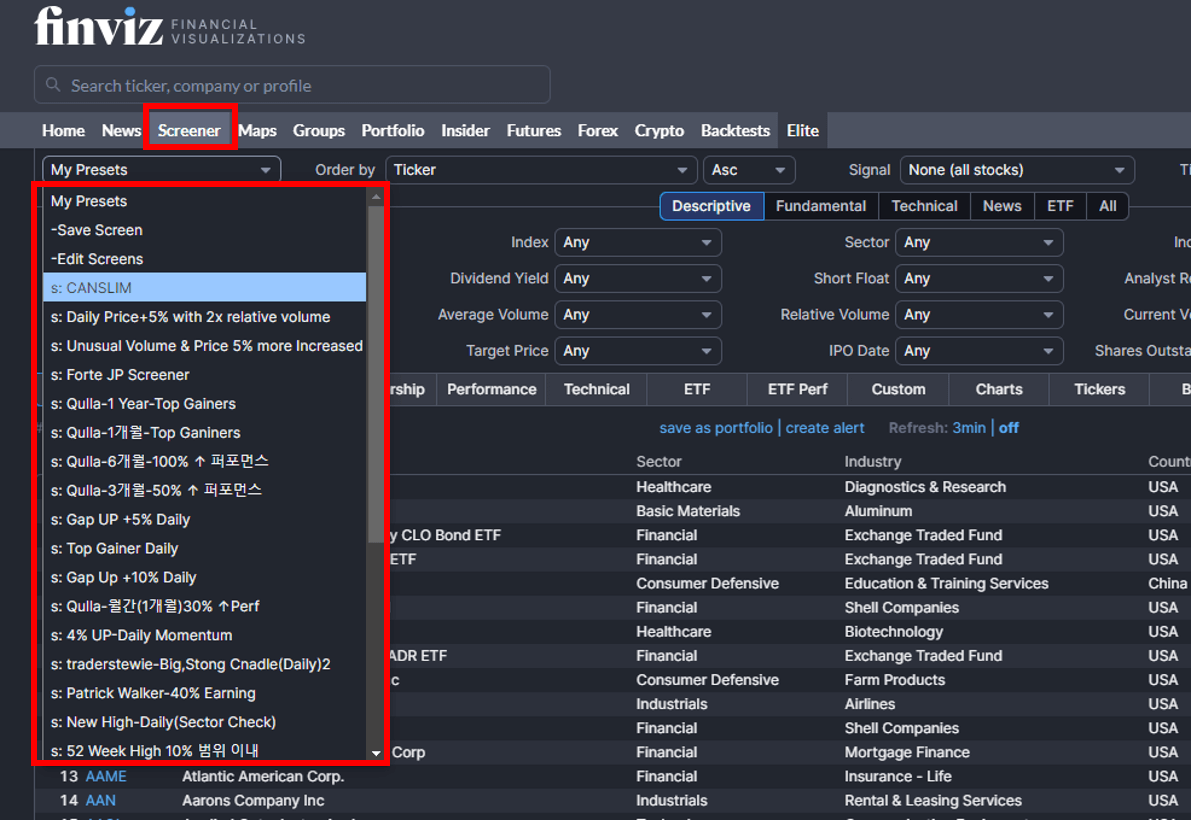The image size is (1191, 820).
Task: Click the preset list scrollbar thumb
Action: 376,374
